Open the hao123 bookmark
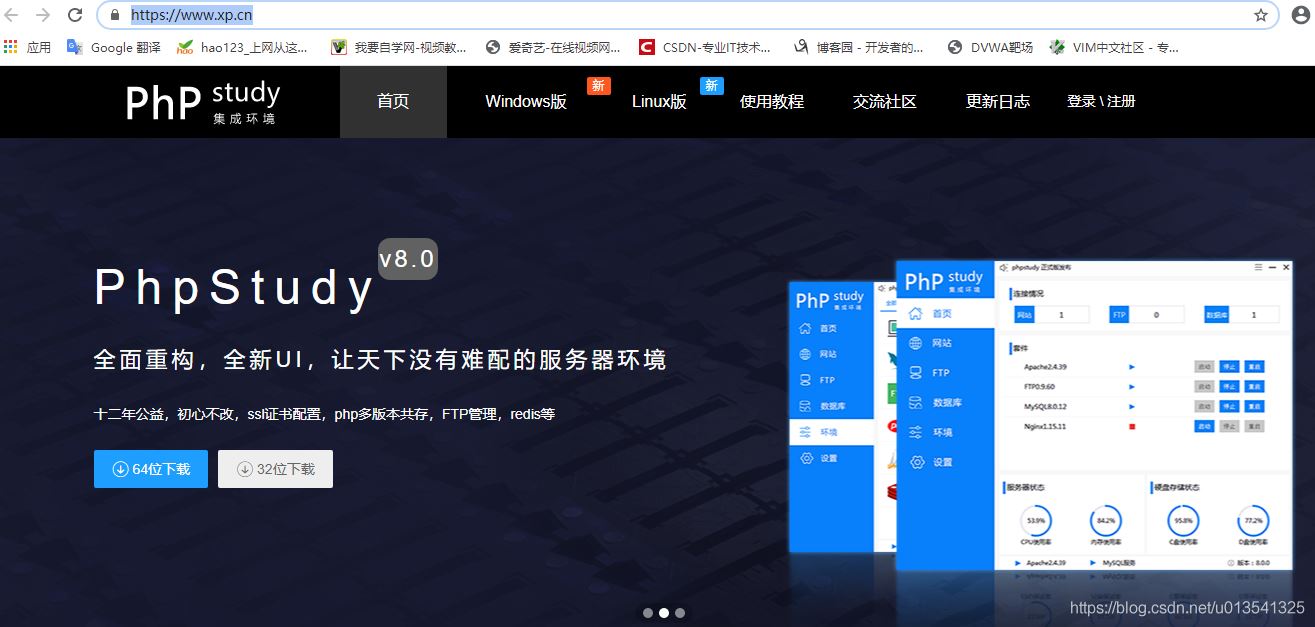 coord(242,47)
